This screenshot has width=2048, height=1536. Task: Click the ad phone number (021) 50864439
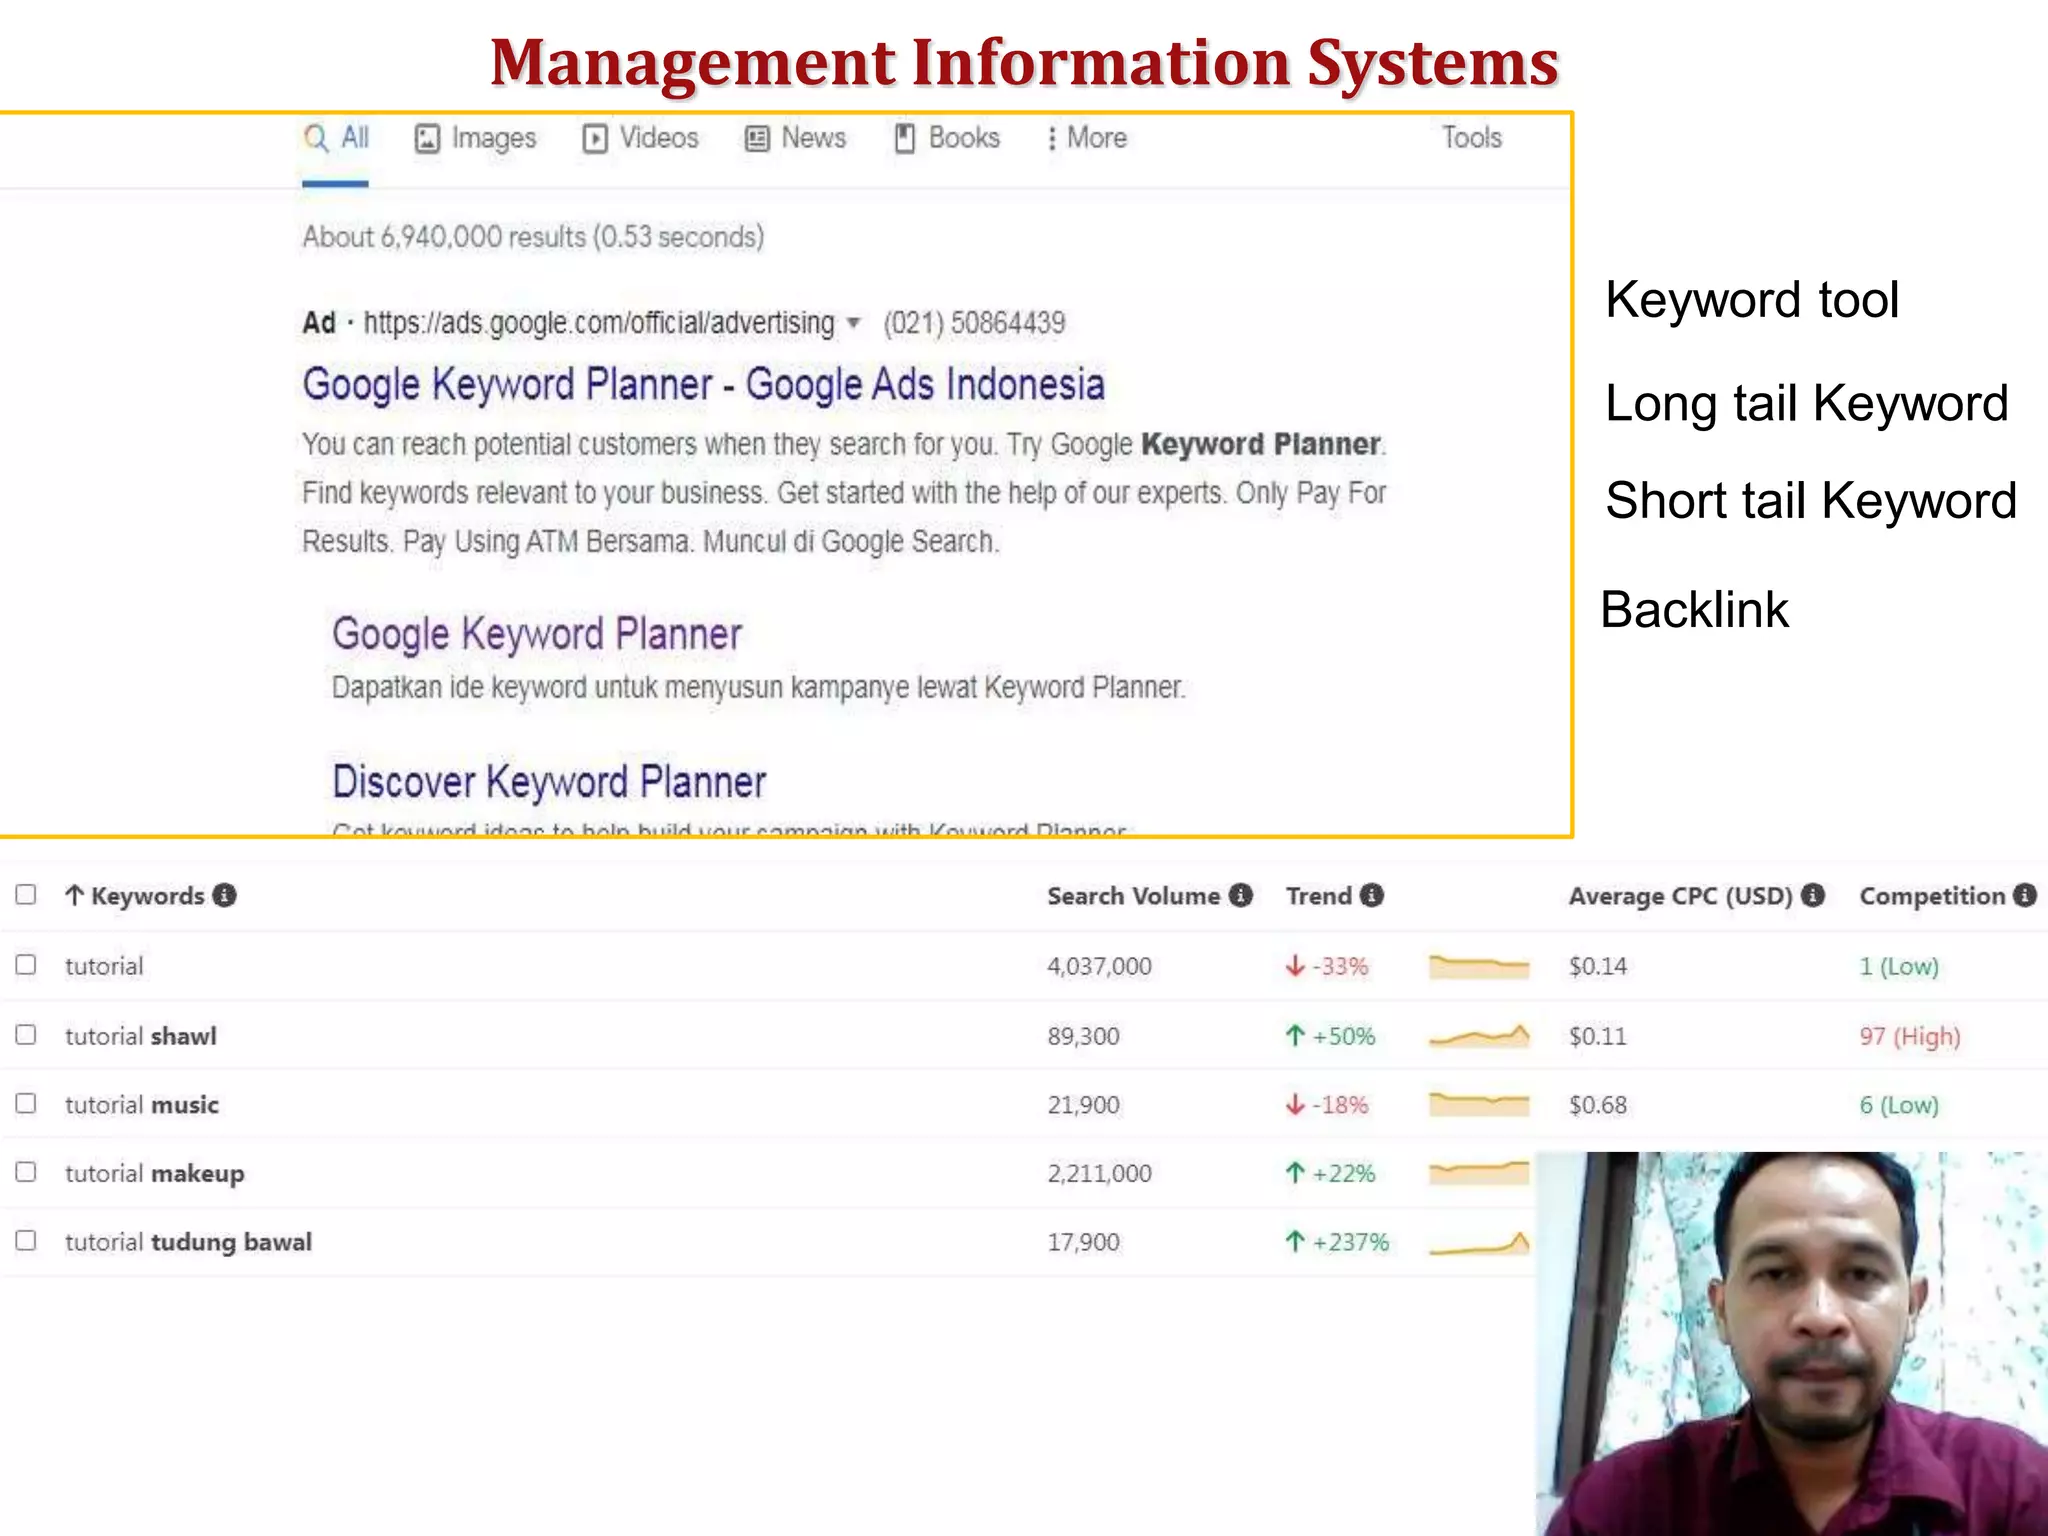[974, 323]
